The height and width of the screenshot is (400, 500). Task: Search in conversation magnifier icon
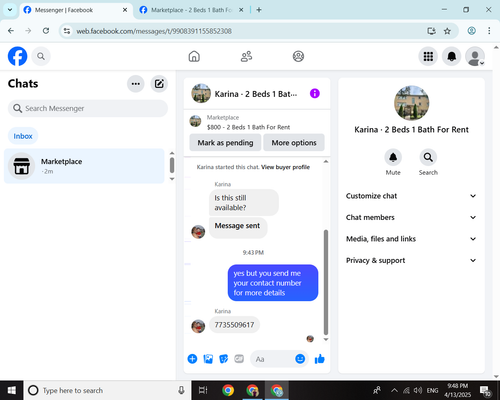coord(428,157)
